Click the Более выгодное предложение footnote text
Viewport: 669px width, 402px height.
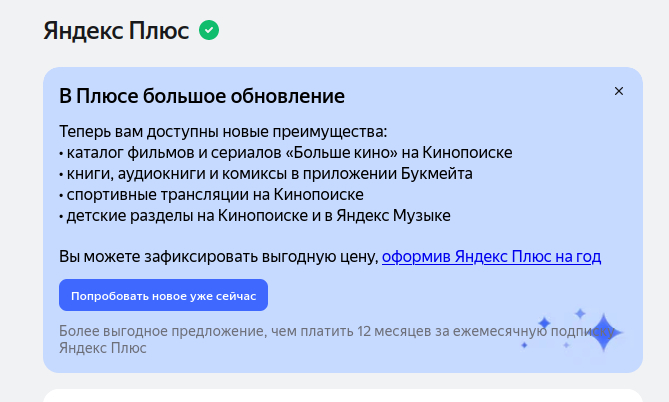(337, 339)
